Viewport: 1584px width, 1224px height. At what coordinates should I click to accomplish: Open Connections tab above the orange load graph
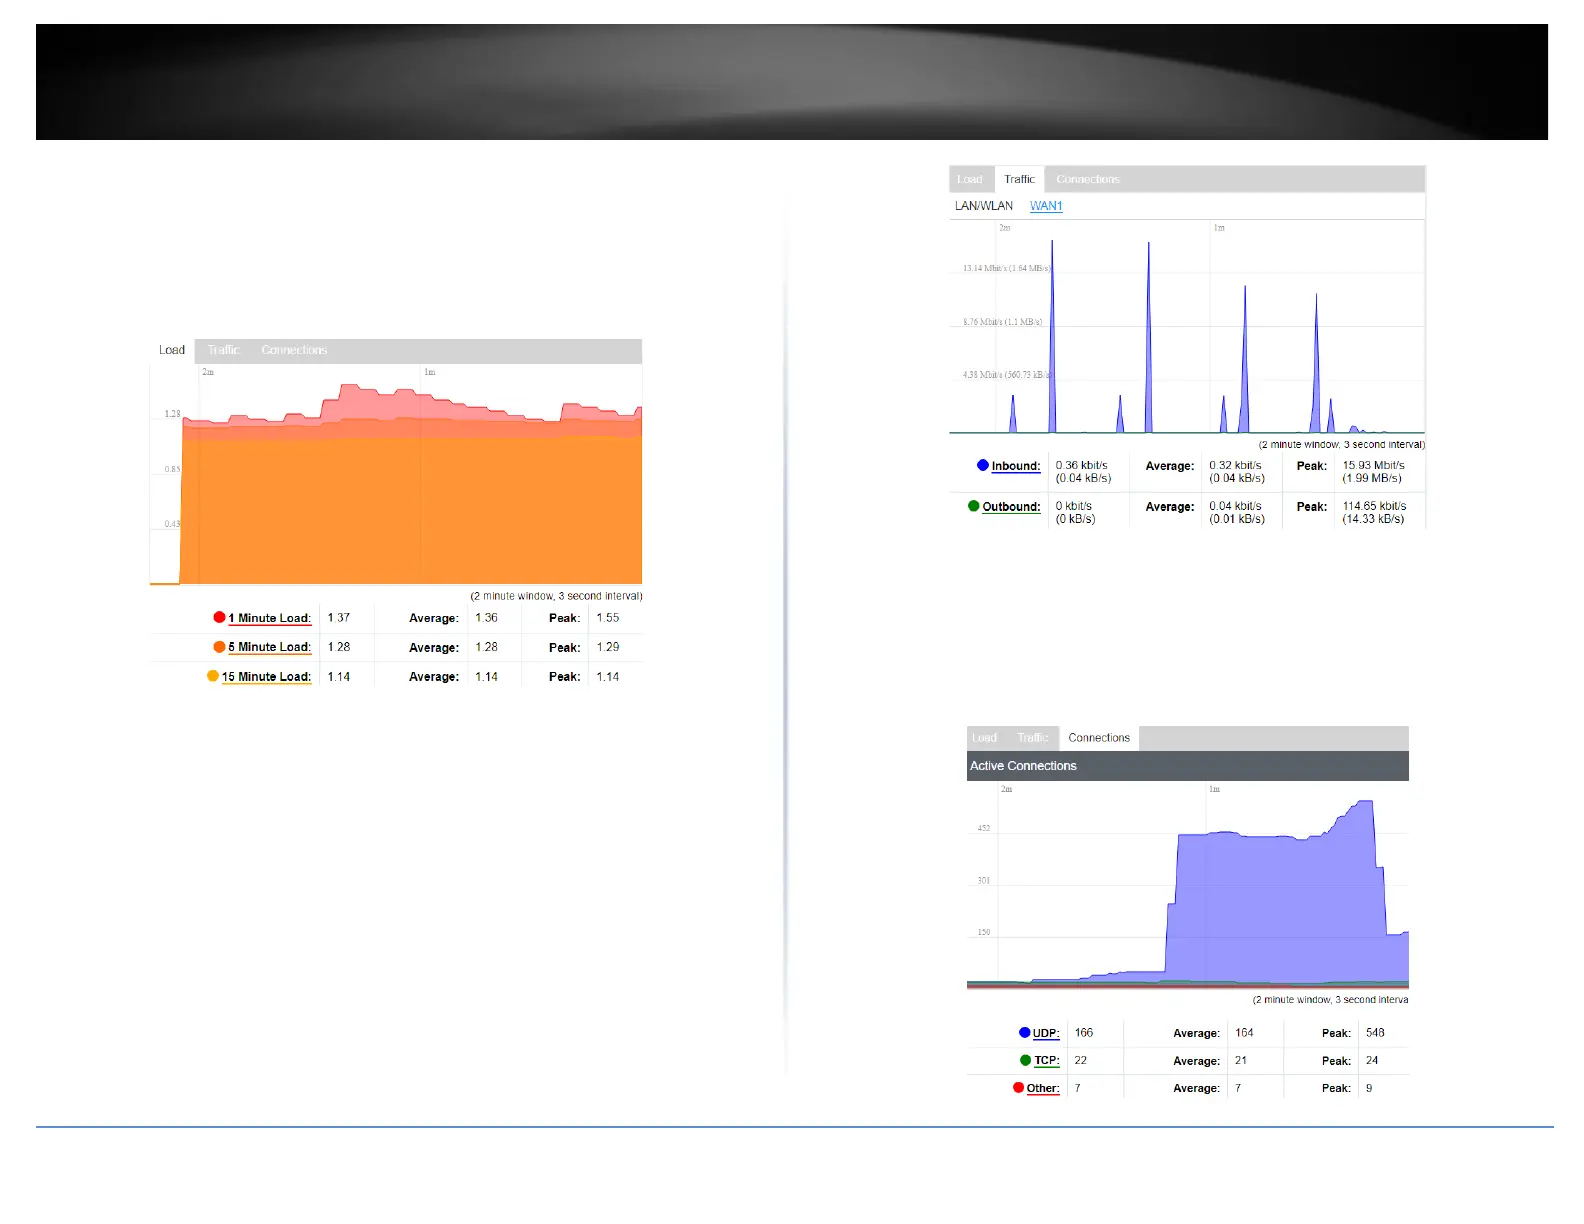294,350
